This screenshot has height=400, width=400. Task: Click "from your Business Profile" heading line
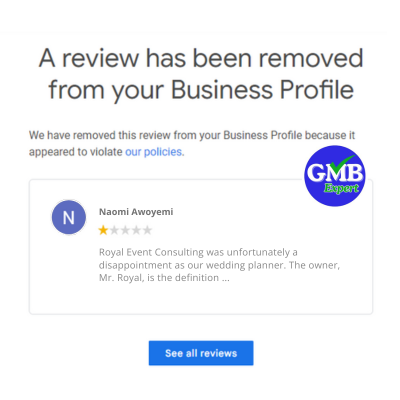tap(201, 90)
